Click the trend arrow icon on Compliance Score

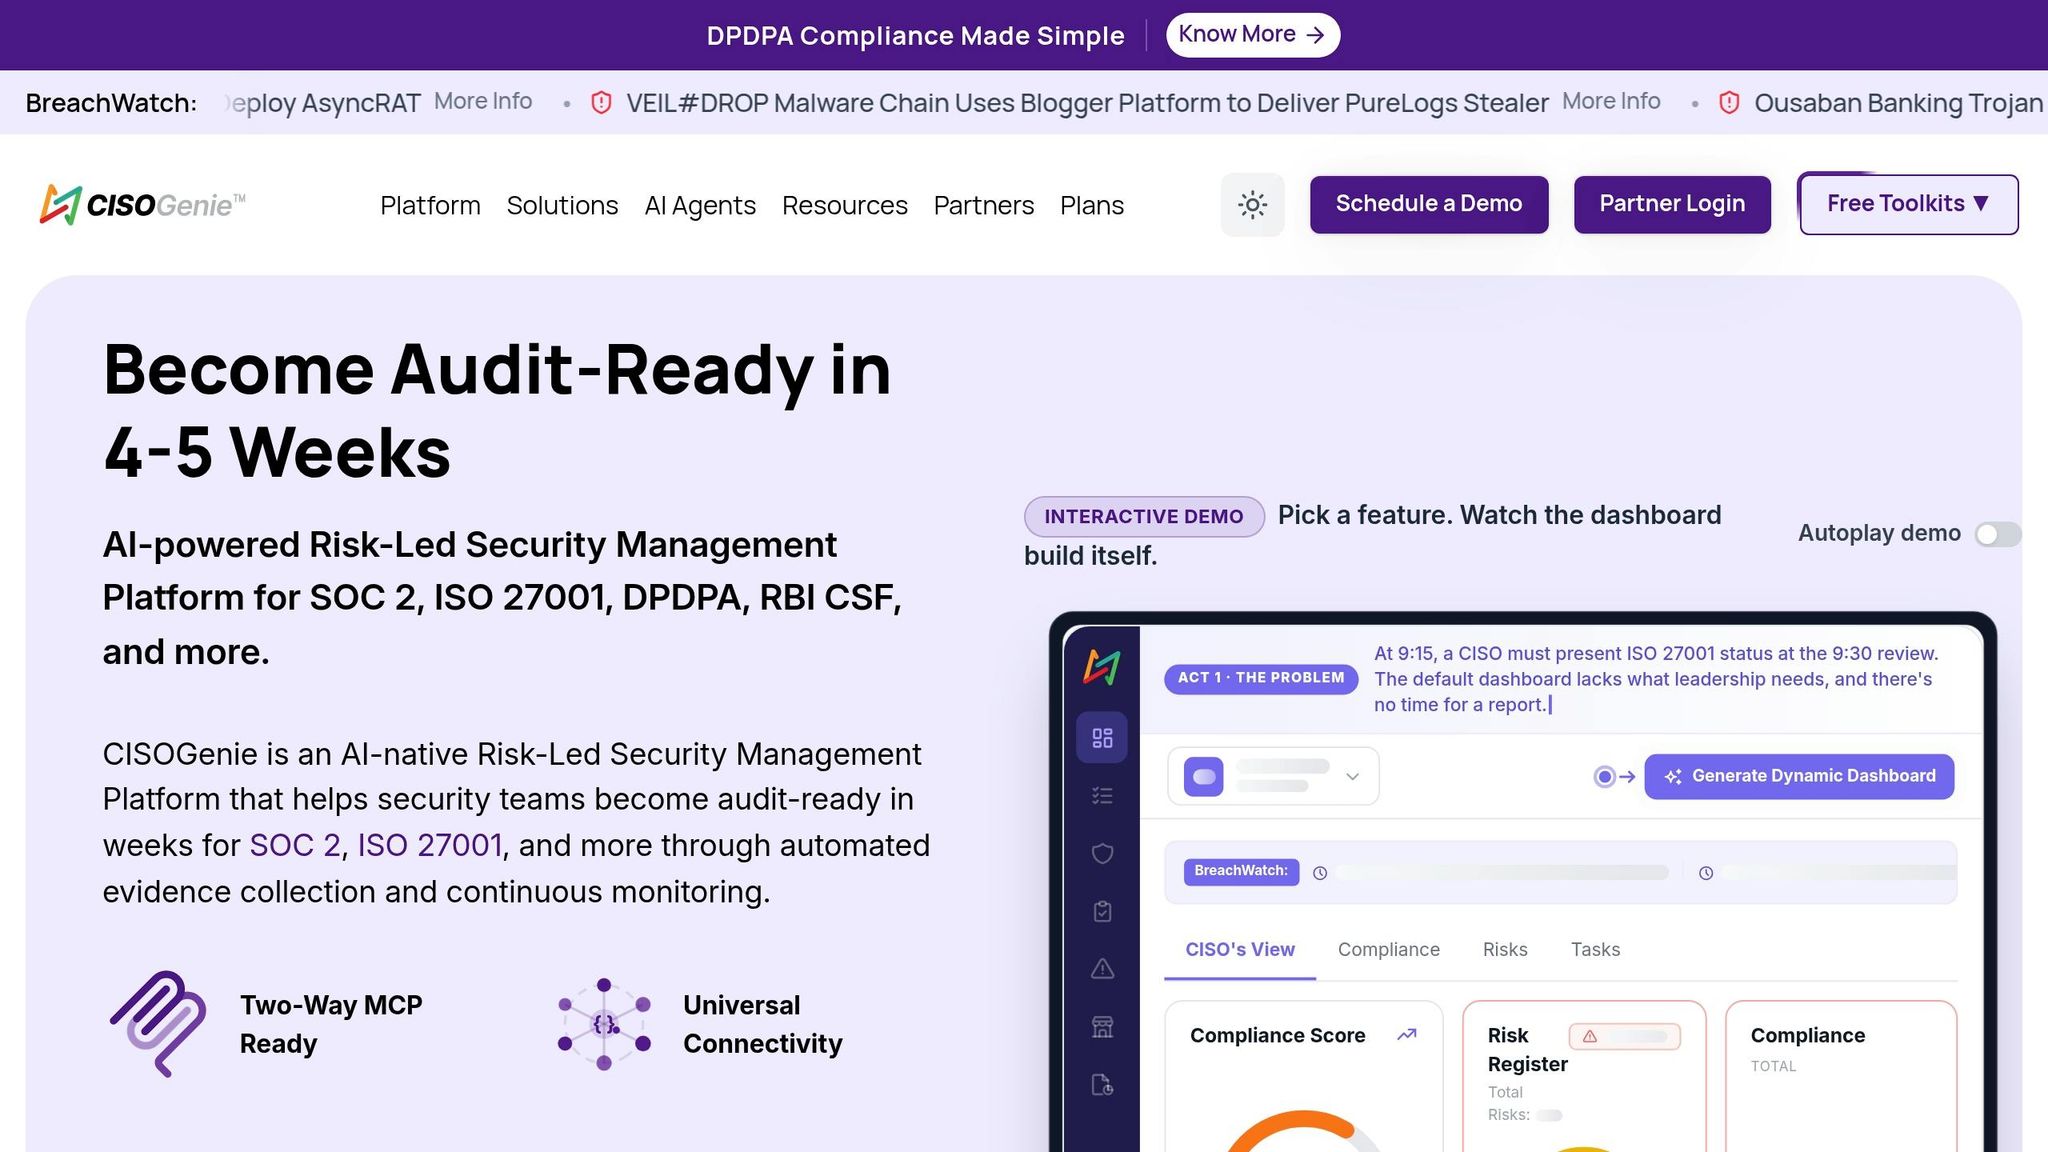click(x=1407, y=1035)
